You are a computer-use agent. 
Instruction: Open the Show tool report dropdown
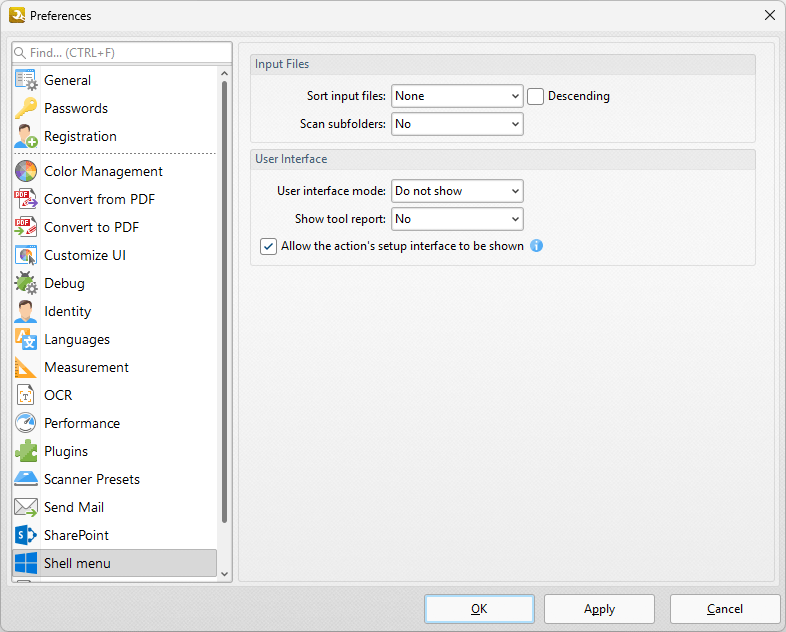pyautogui.click(x=457, y=219)
